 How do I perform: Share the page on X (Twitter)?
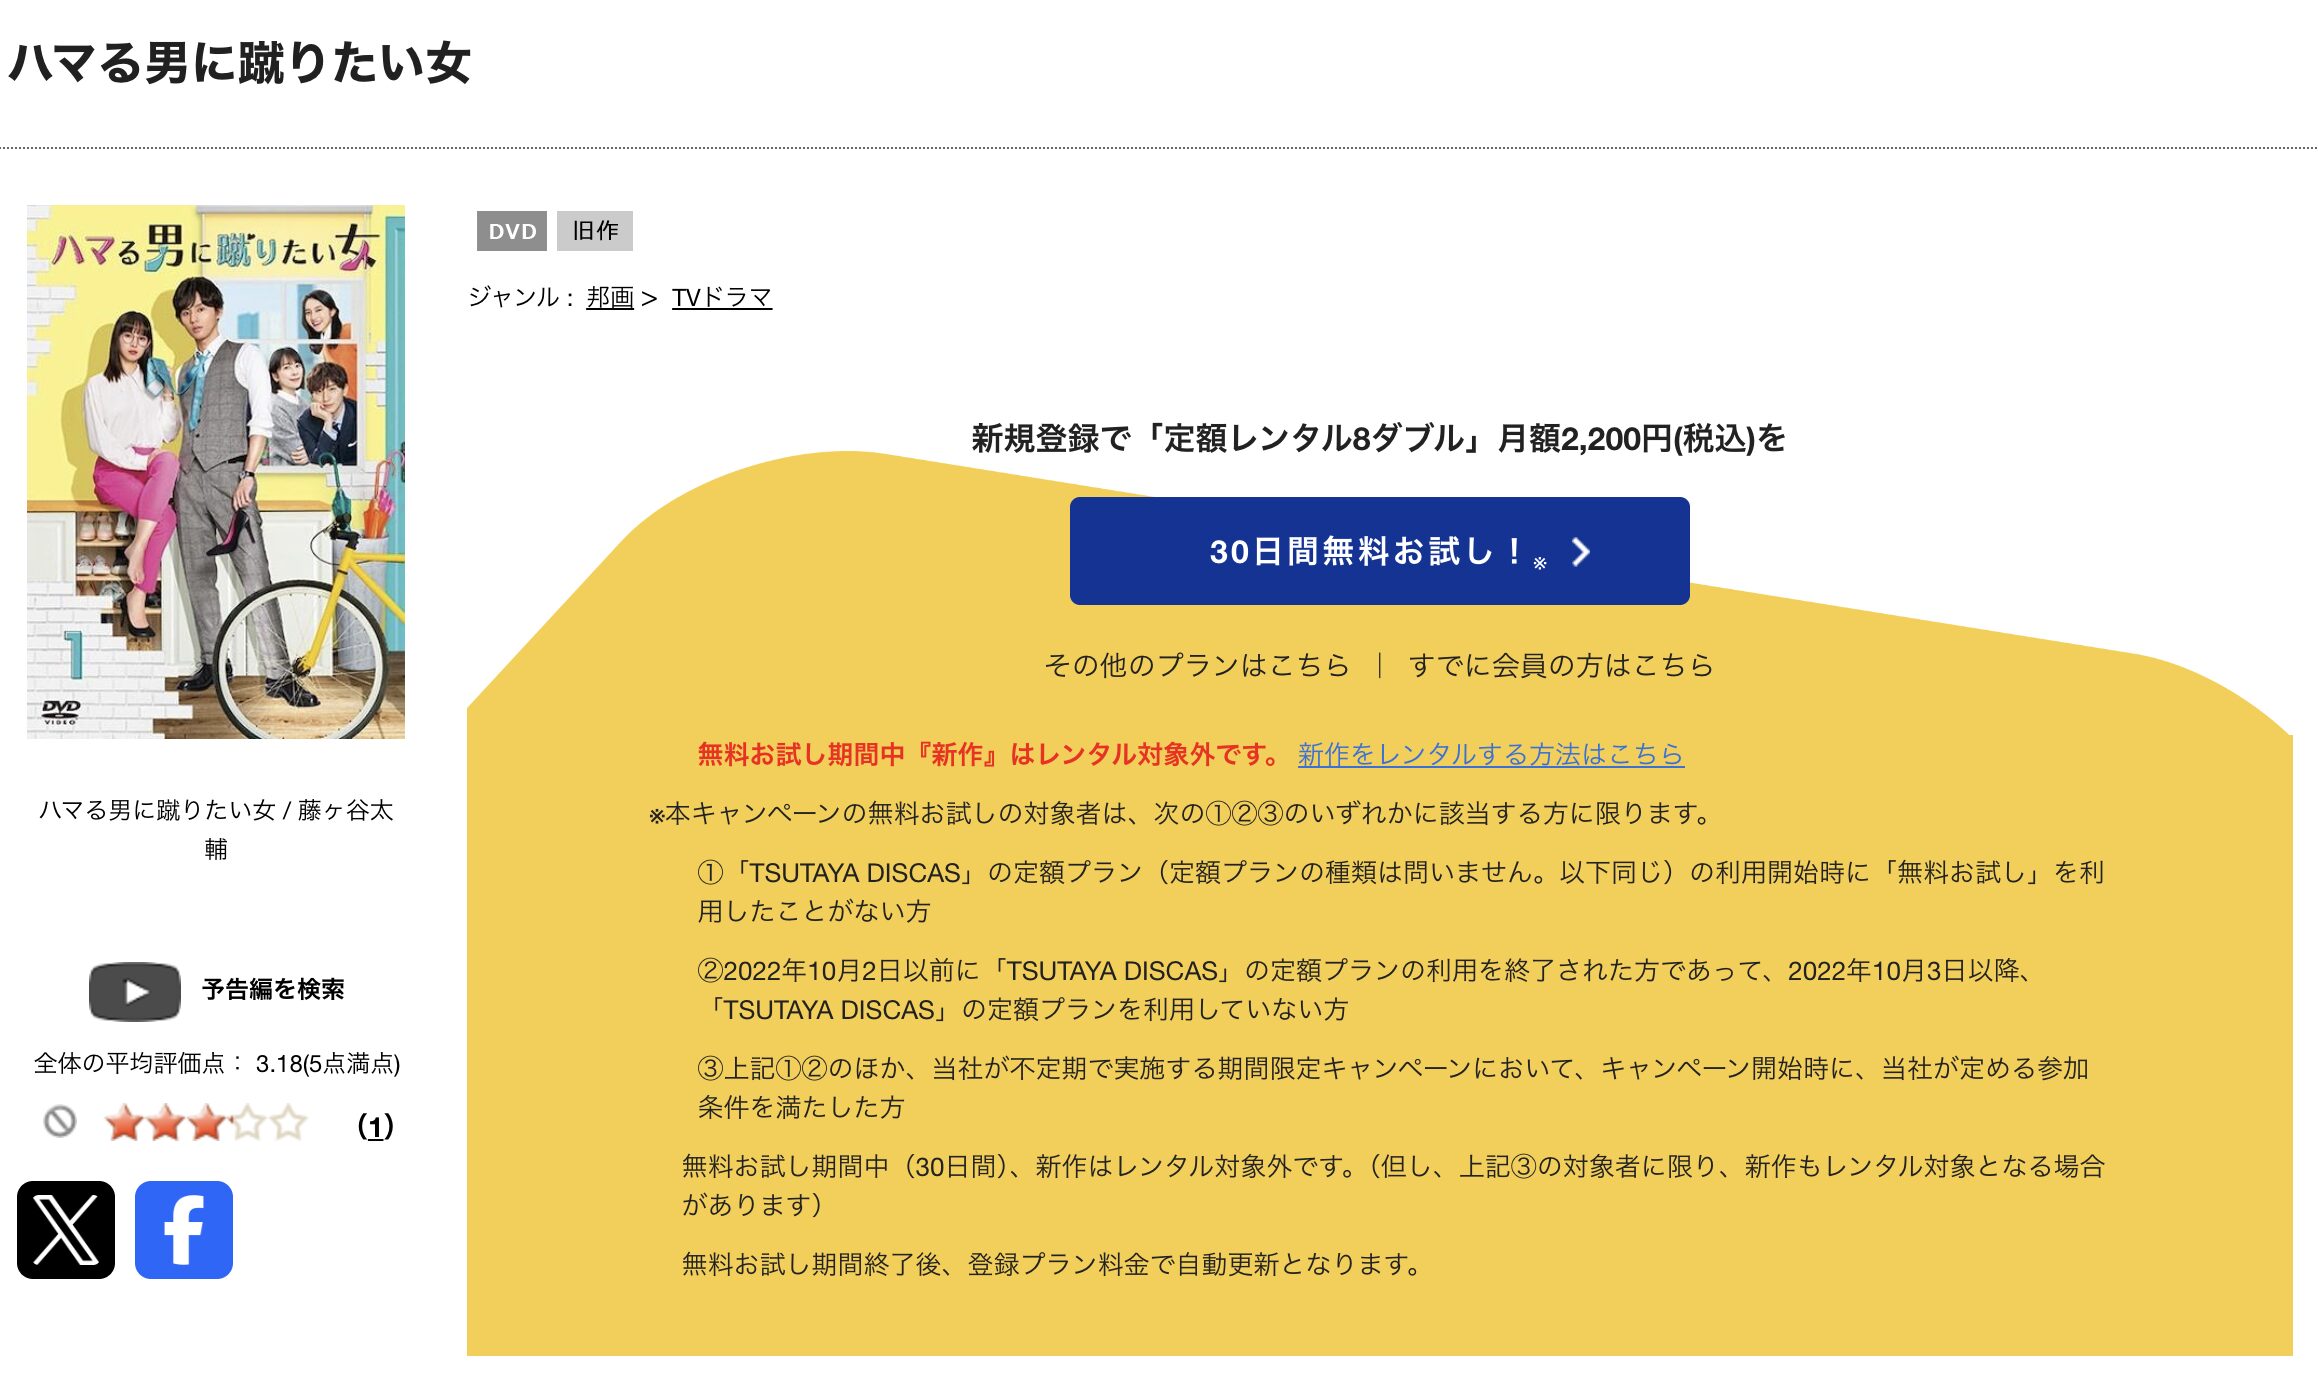(x=66, y=1230)
